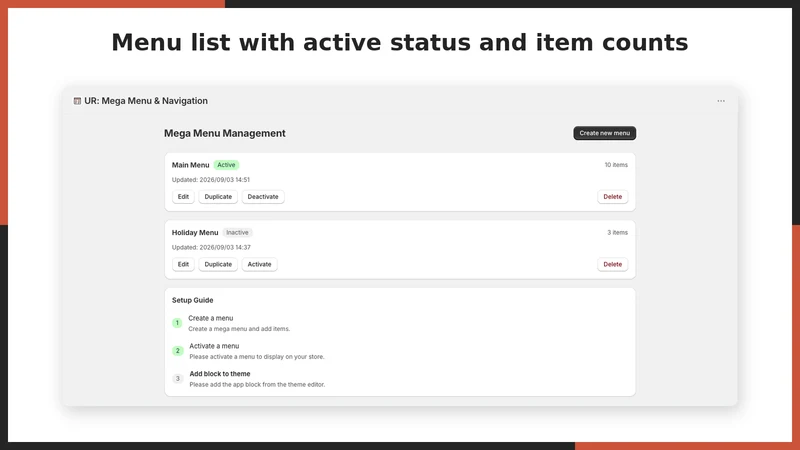
Task: Click the green Active status badge
Action: [x=226, y=165]
